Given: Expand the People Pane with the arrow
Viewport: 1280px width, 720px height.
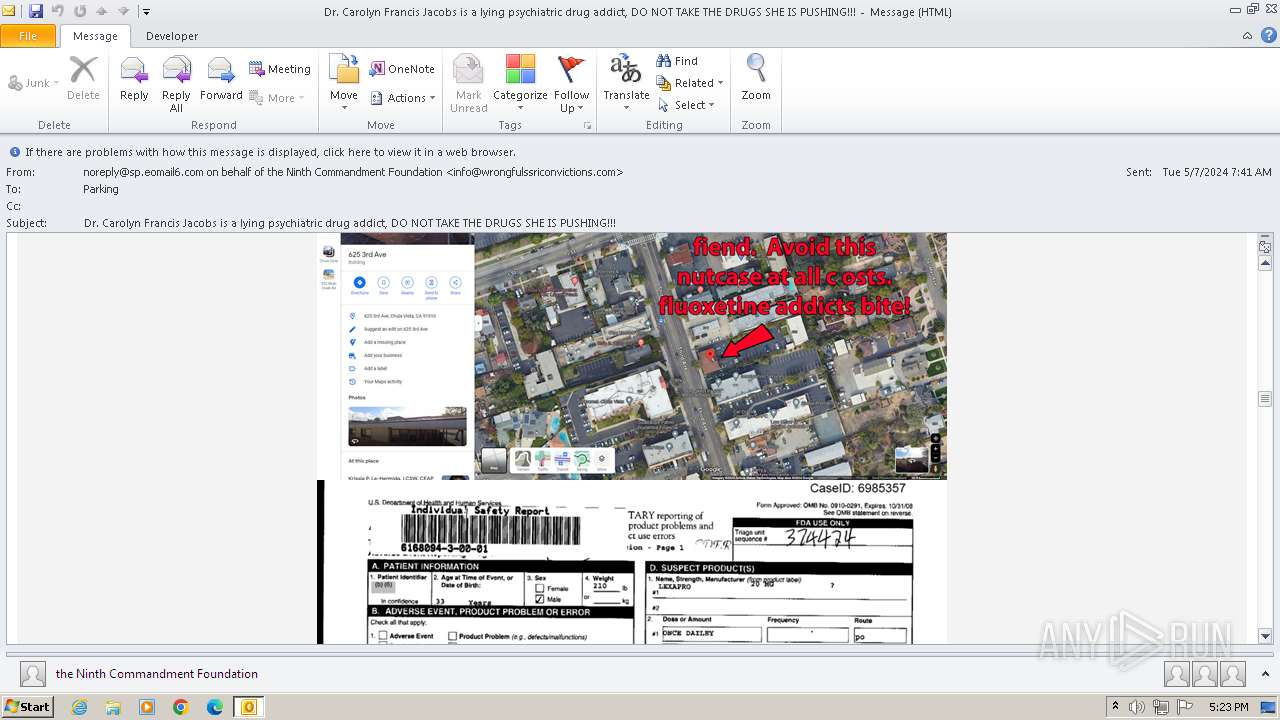Looking at the screenshot, I should coord(1265,675).
